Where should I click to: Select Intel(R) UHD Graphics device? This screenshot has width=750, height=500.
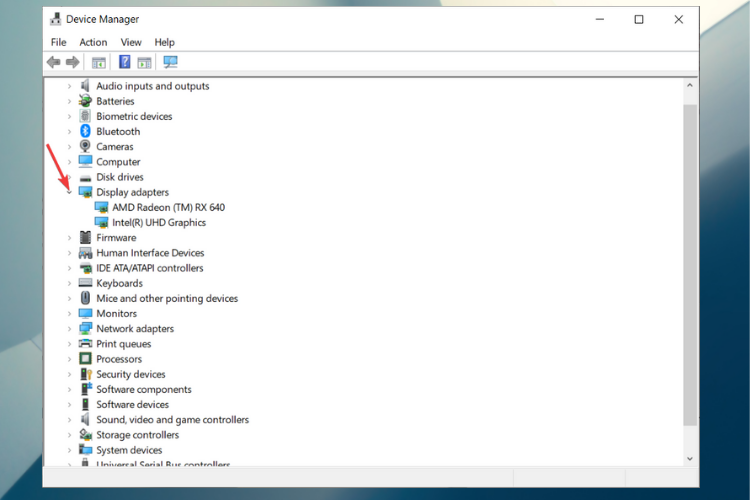tap(159, 222)
